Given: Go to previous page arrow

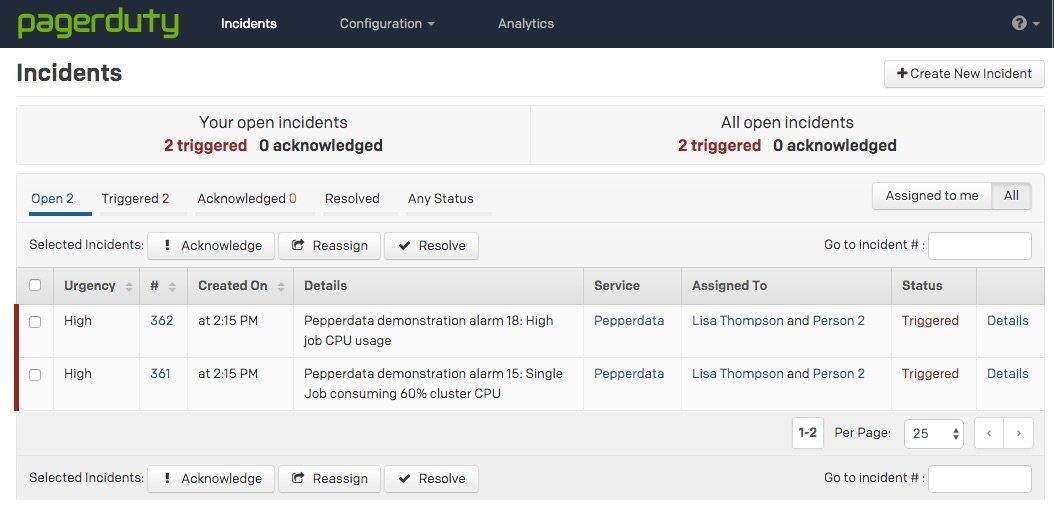Looking at the screenshot, I should pos(989,433).
